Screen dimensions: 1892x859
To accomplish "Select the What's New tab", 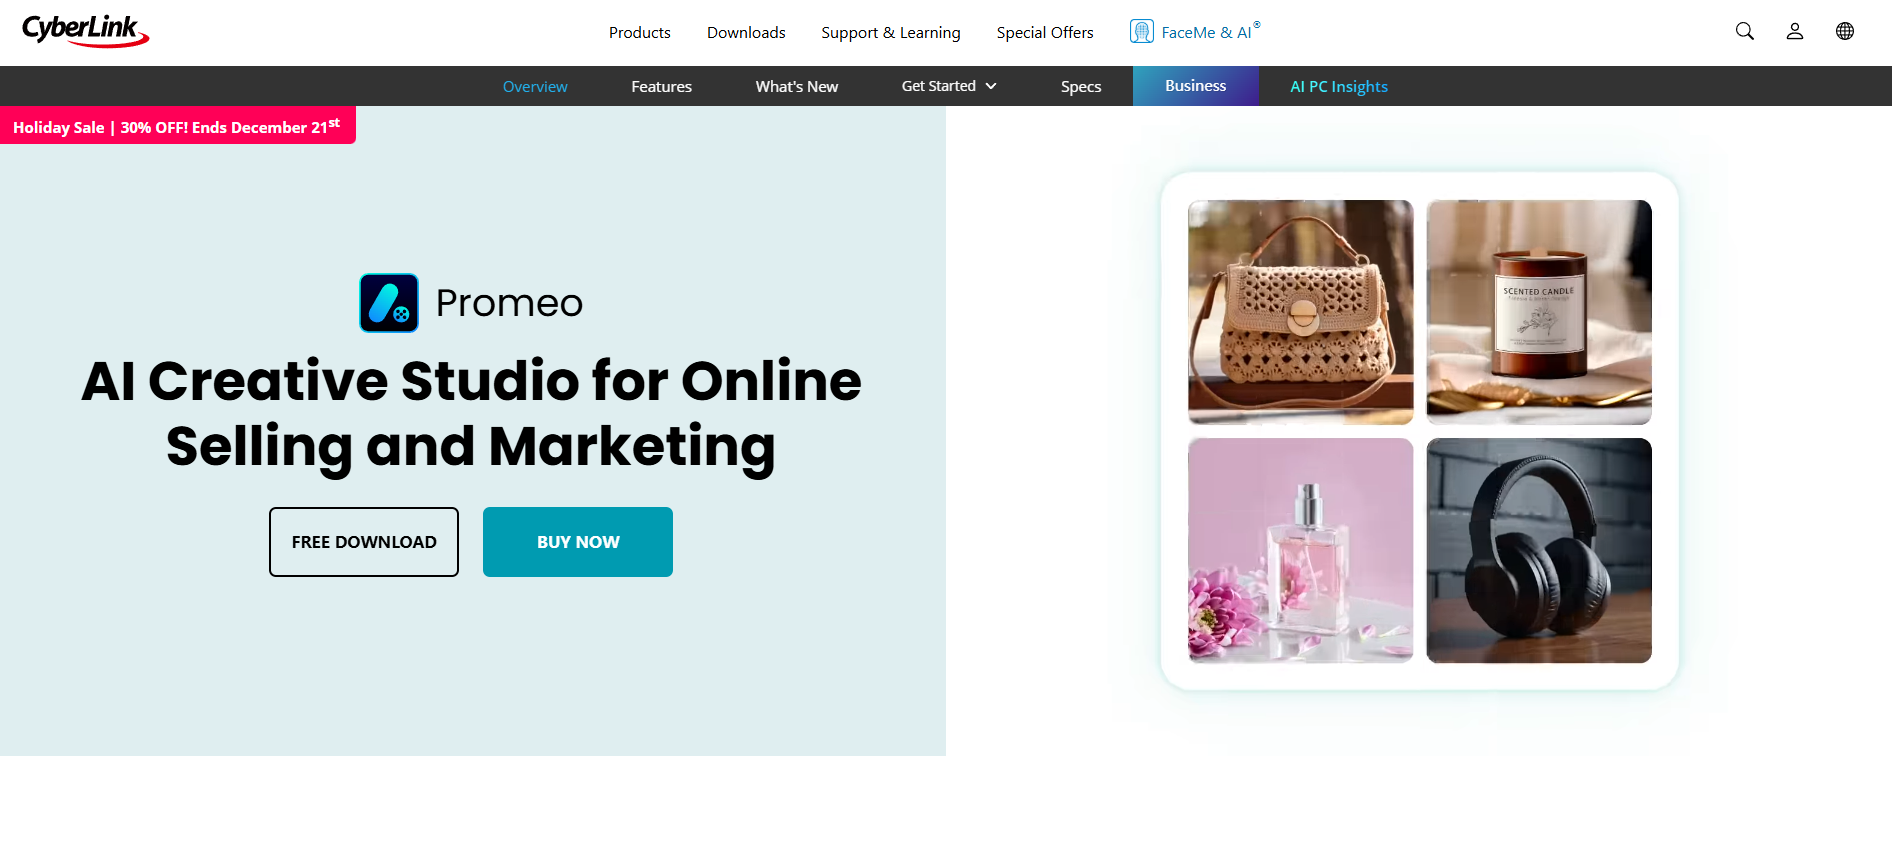I will (x=796, y=86).
